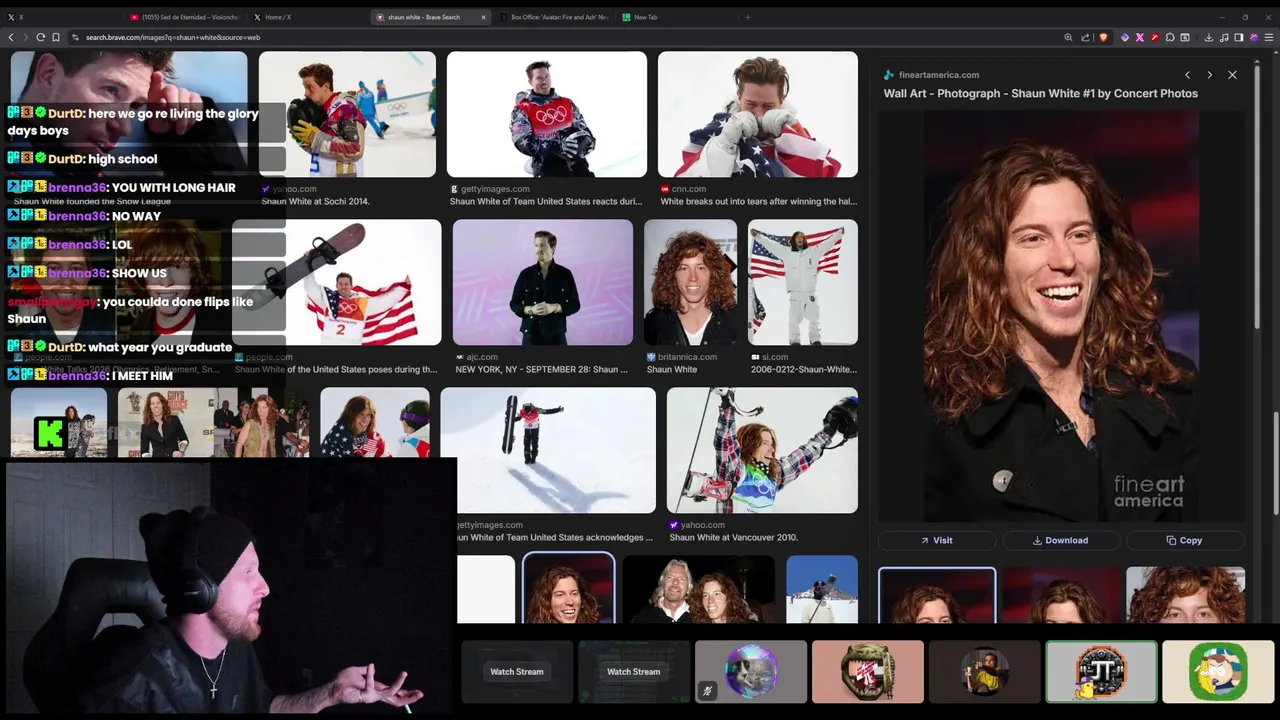Screen dimensions: 1280x720
Task: Click the holographic skull avatar tile
Action: (x=751, y=671)
